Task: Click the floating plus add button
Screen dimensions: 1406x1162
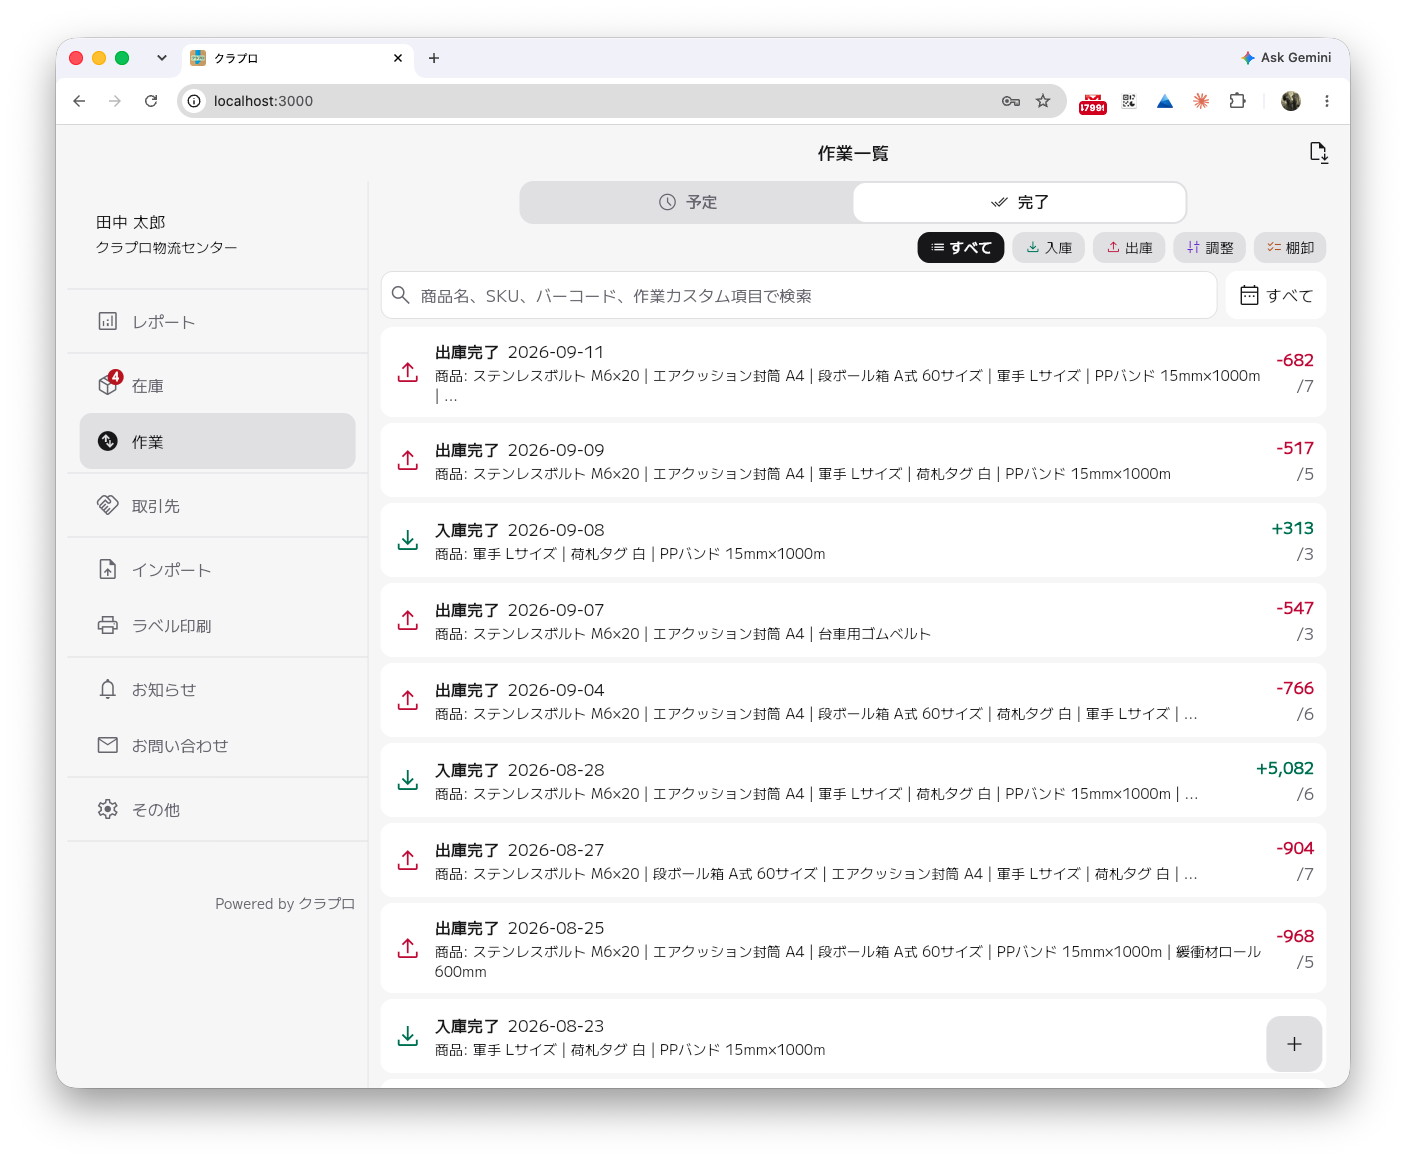Action: click(x=1294, y=1044)
